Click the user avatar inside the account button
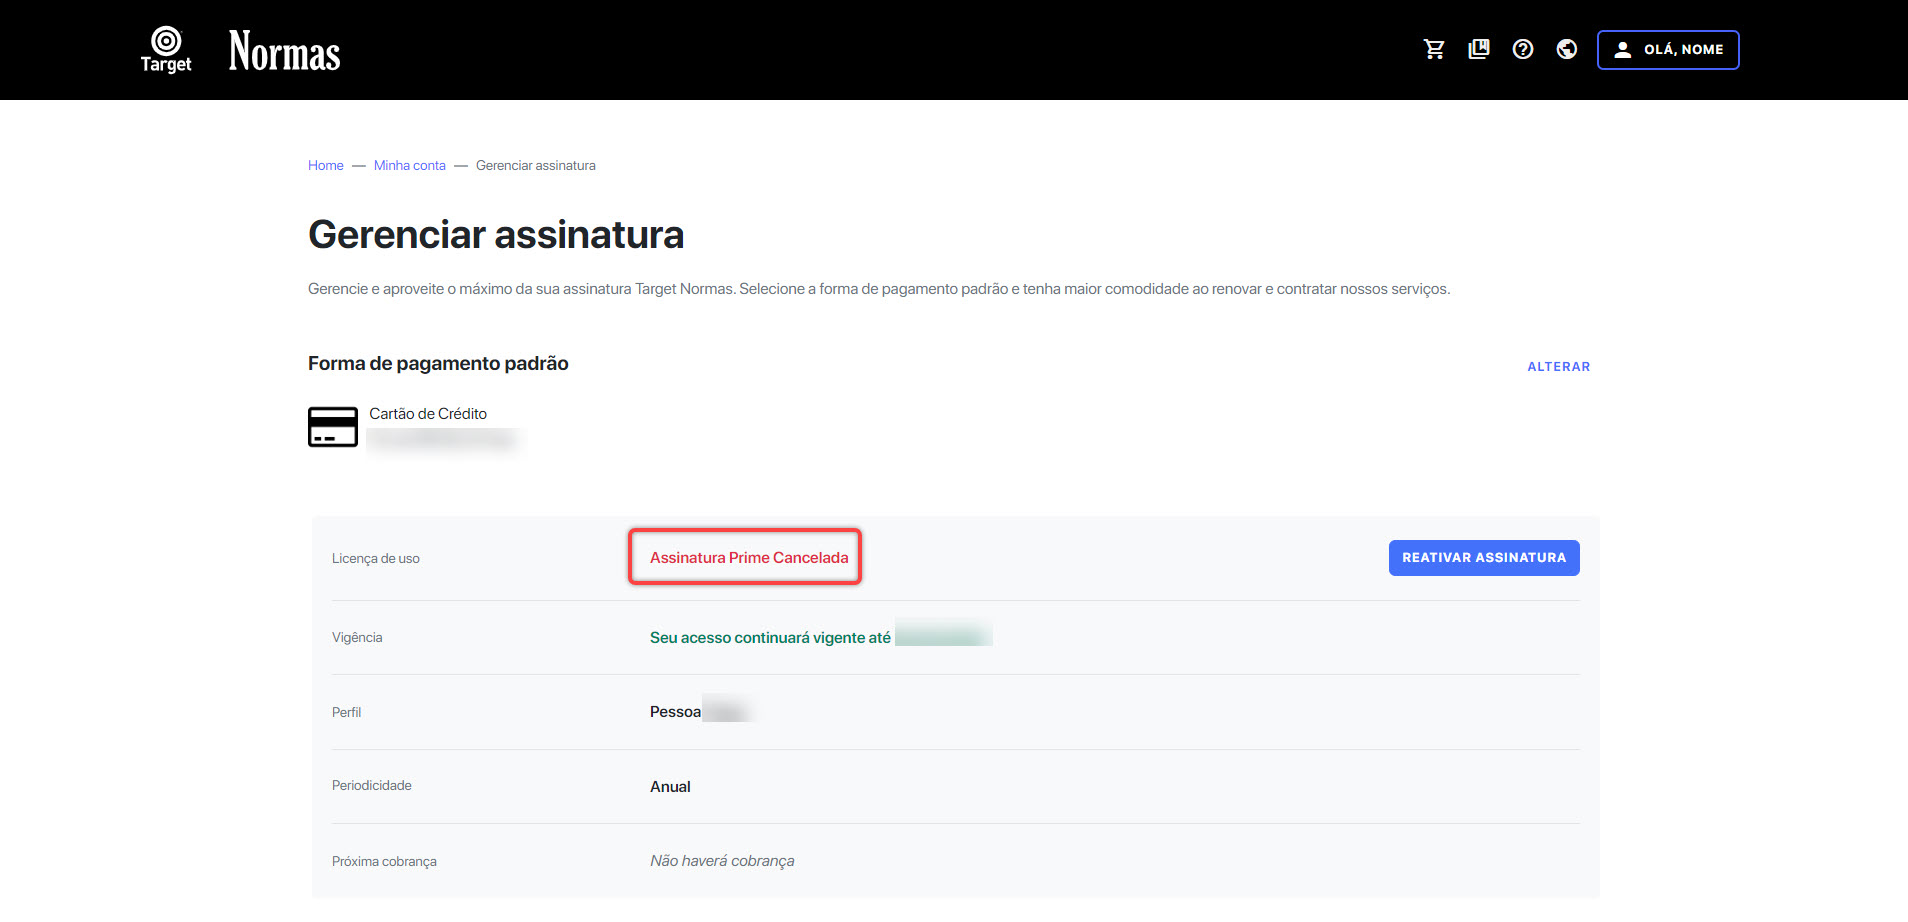Viewport: 1908px width, 922px height. (x=1622, y=49)
